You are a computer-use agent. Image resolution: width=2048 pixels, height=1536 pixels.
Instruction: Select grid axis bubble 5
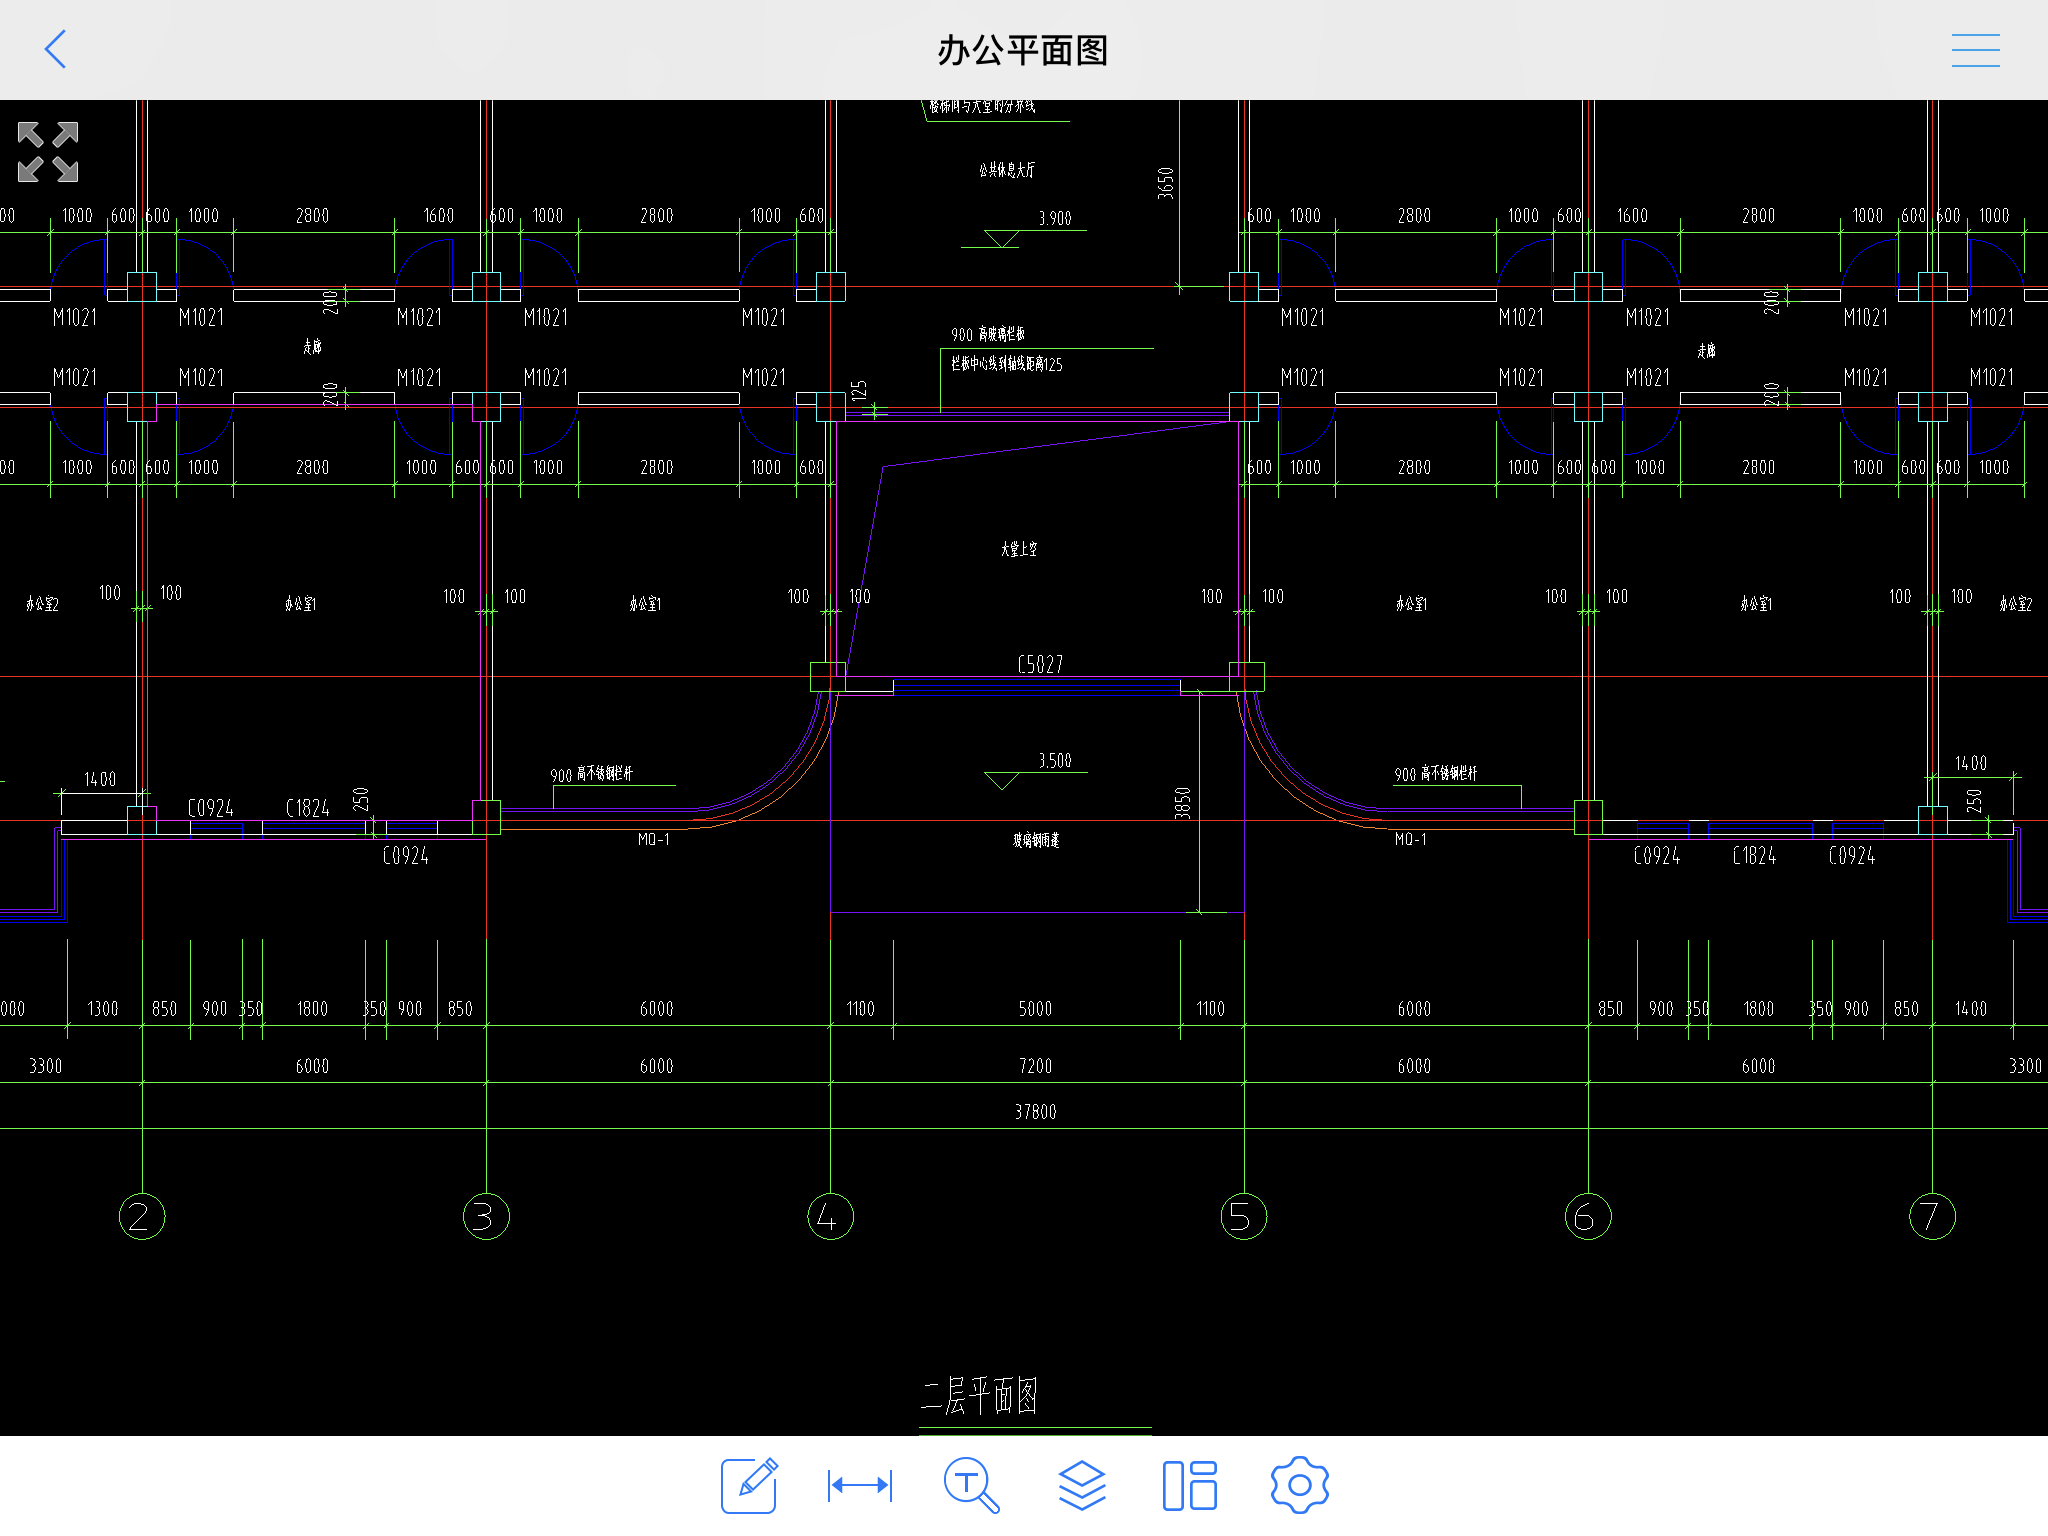point(1244,1216)
